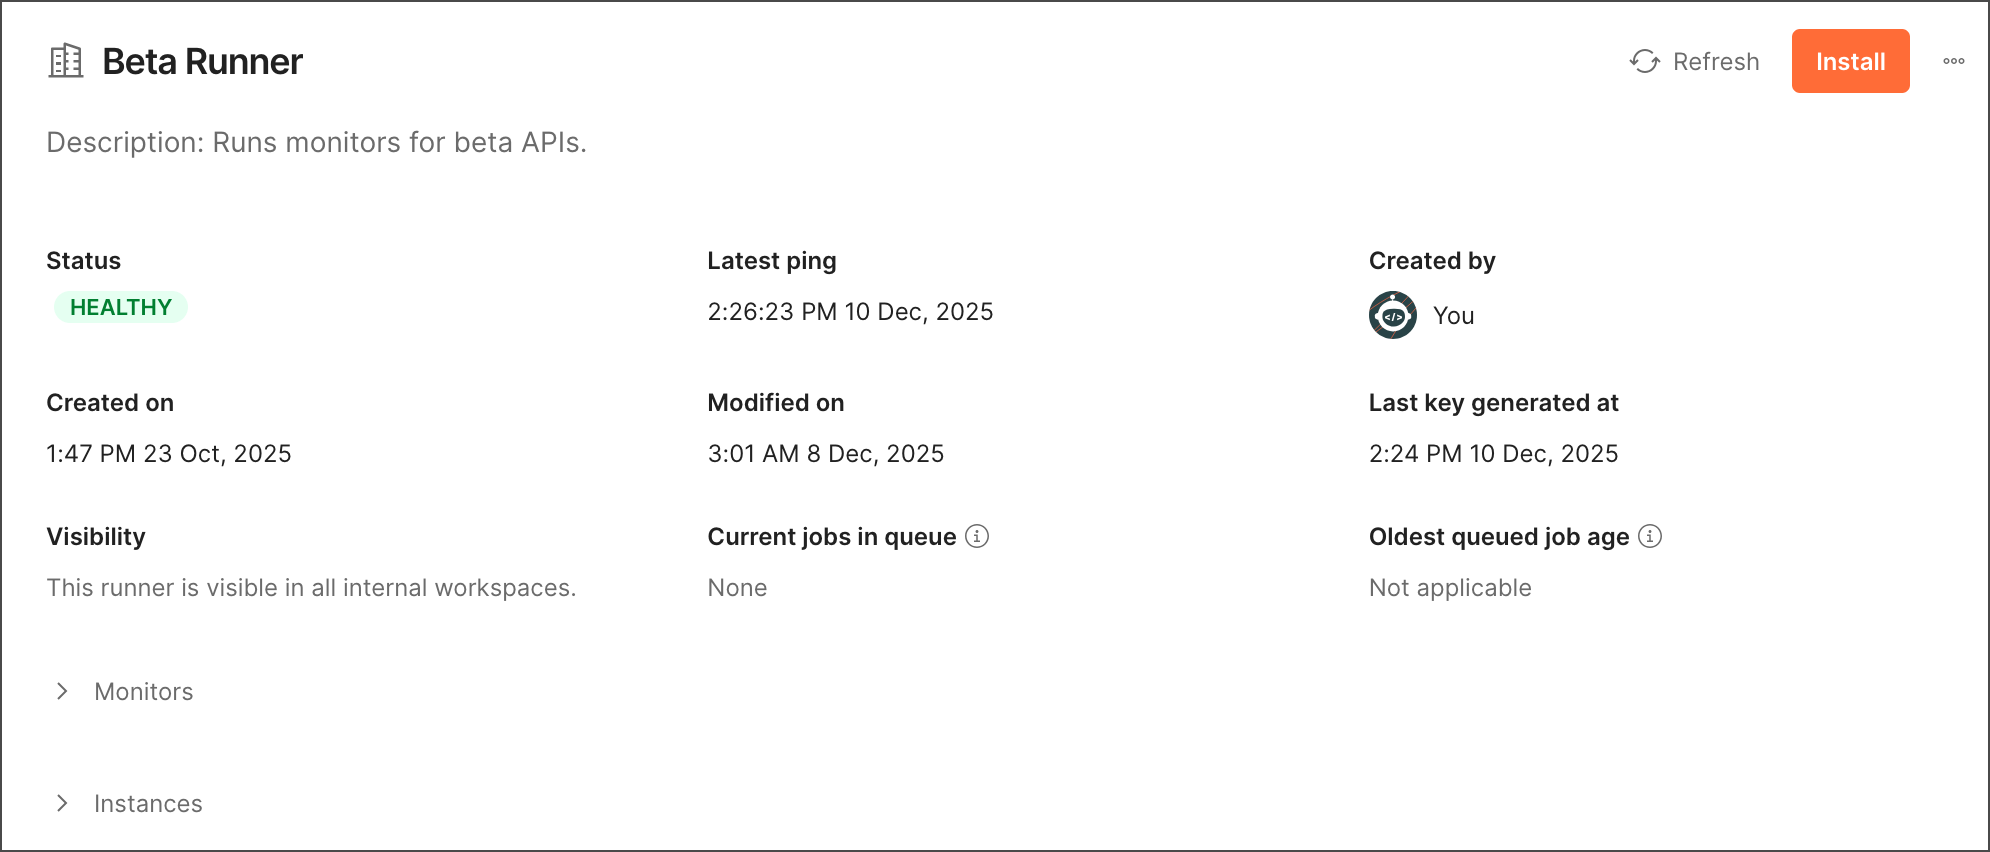This screenshot has width=1990, height=852.
Task: Click the Refresh text label
Action: 1715,61
